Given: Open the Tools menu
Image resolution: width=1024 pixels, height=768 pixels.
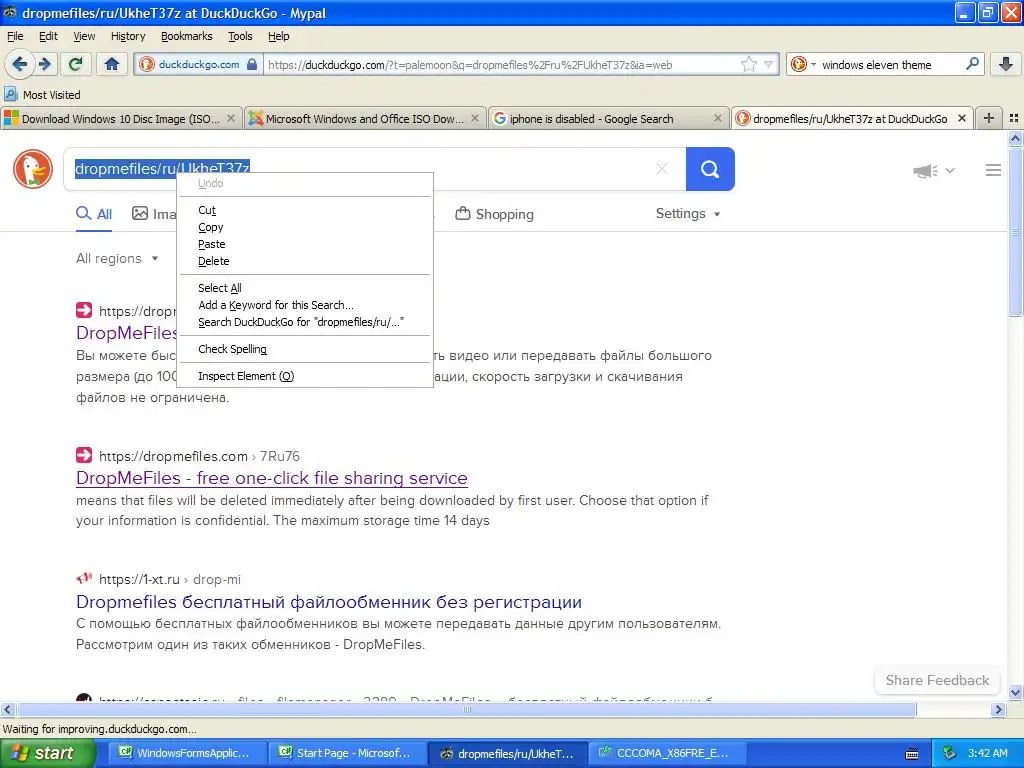Looking at the screenshot, I should click(240, 36).
